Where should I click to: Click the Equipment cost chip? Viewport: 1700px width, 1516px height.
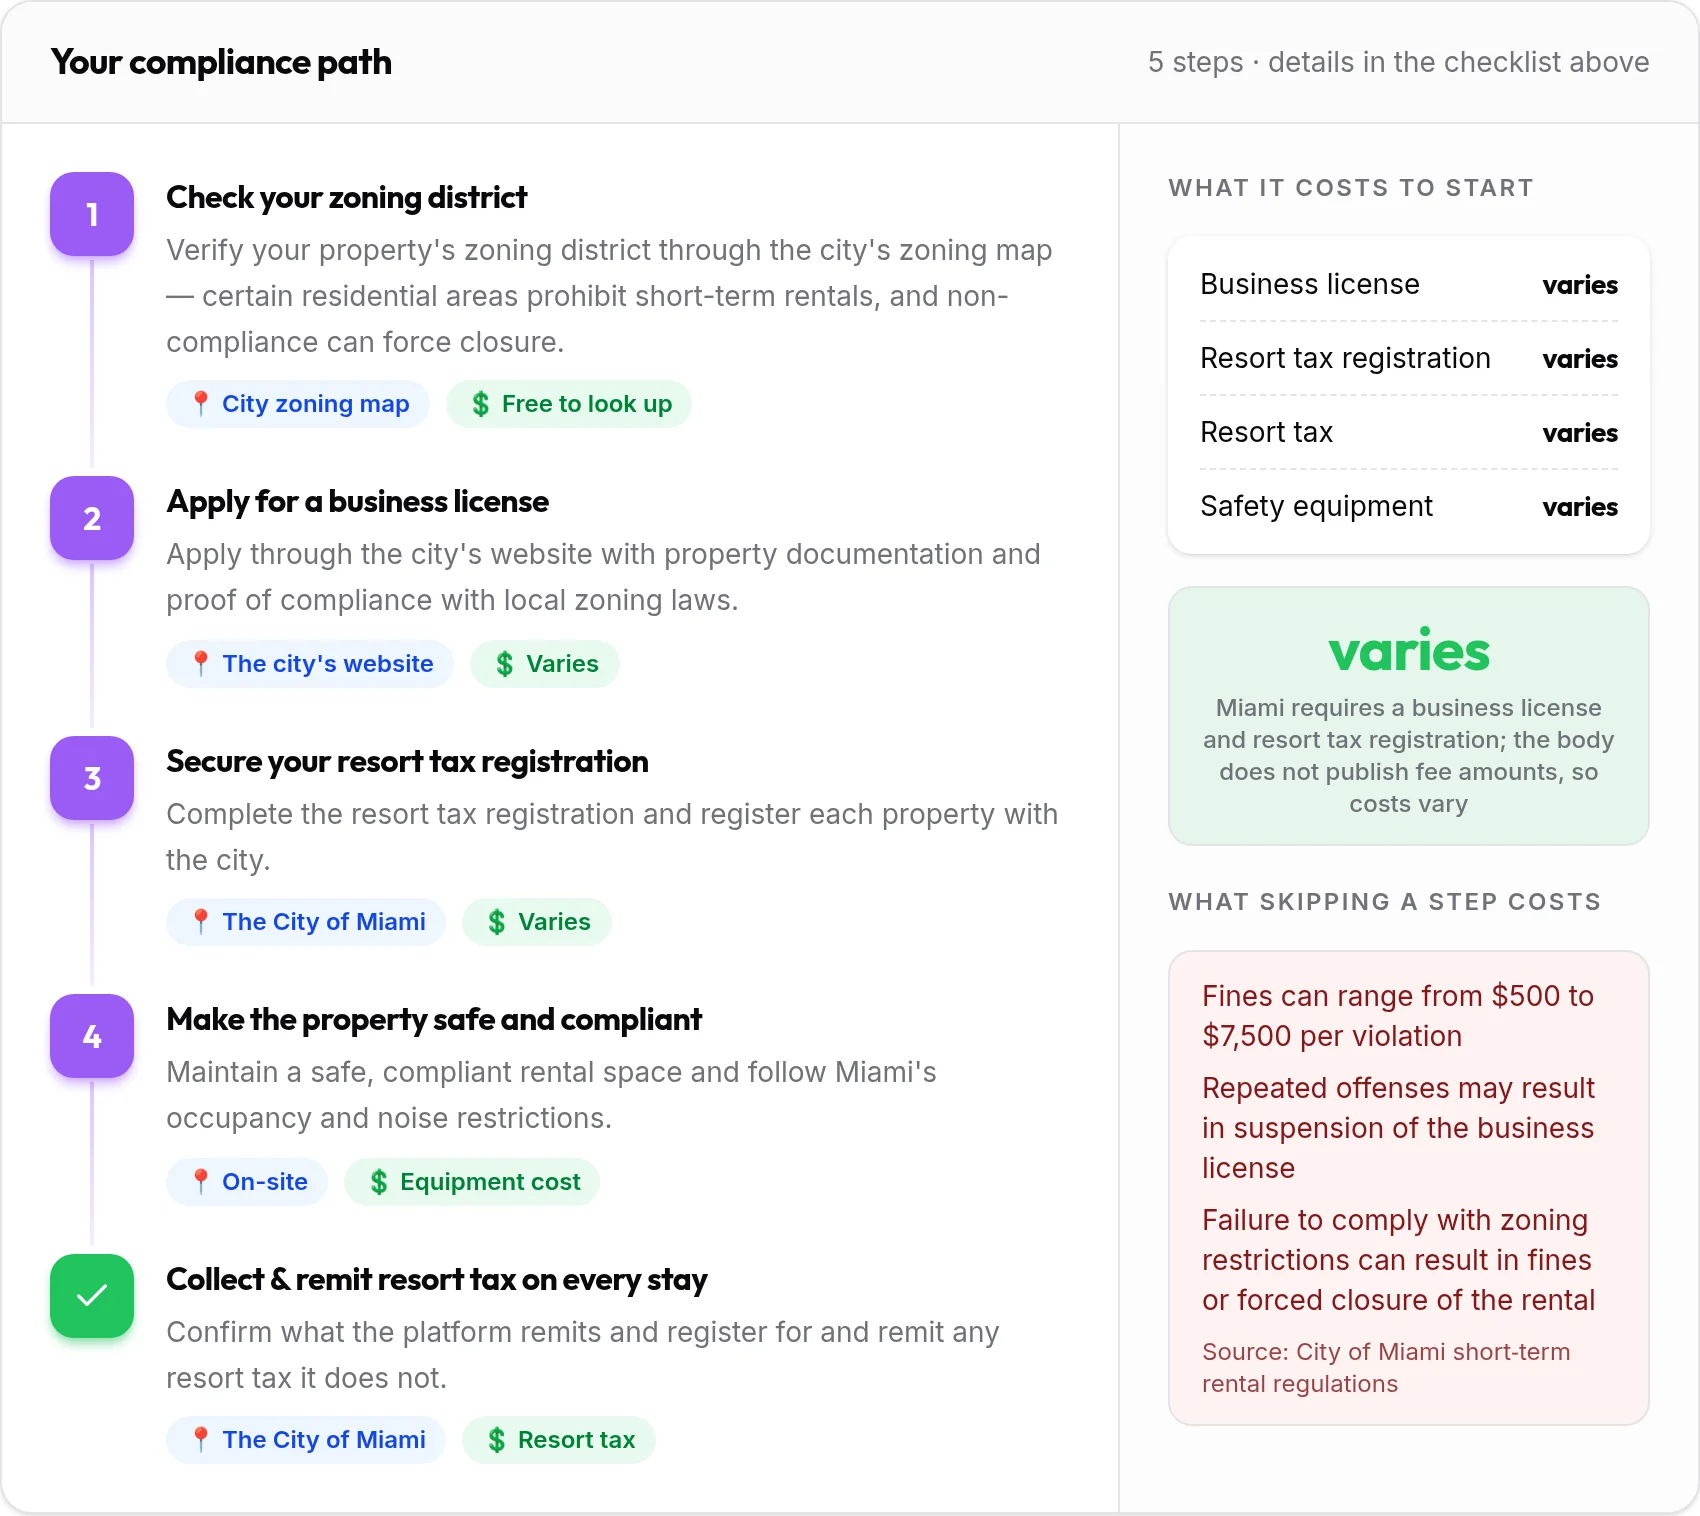point(472,1182)
